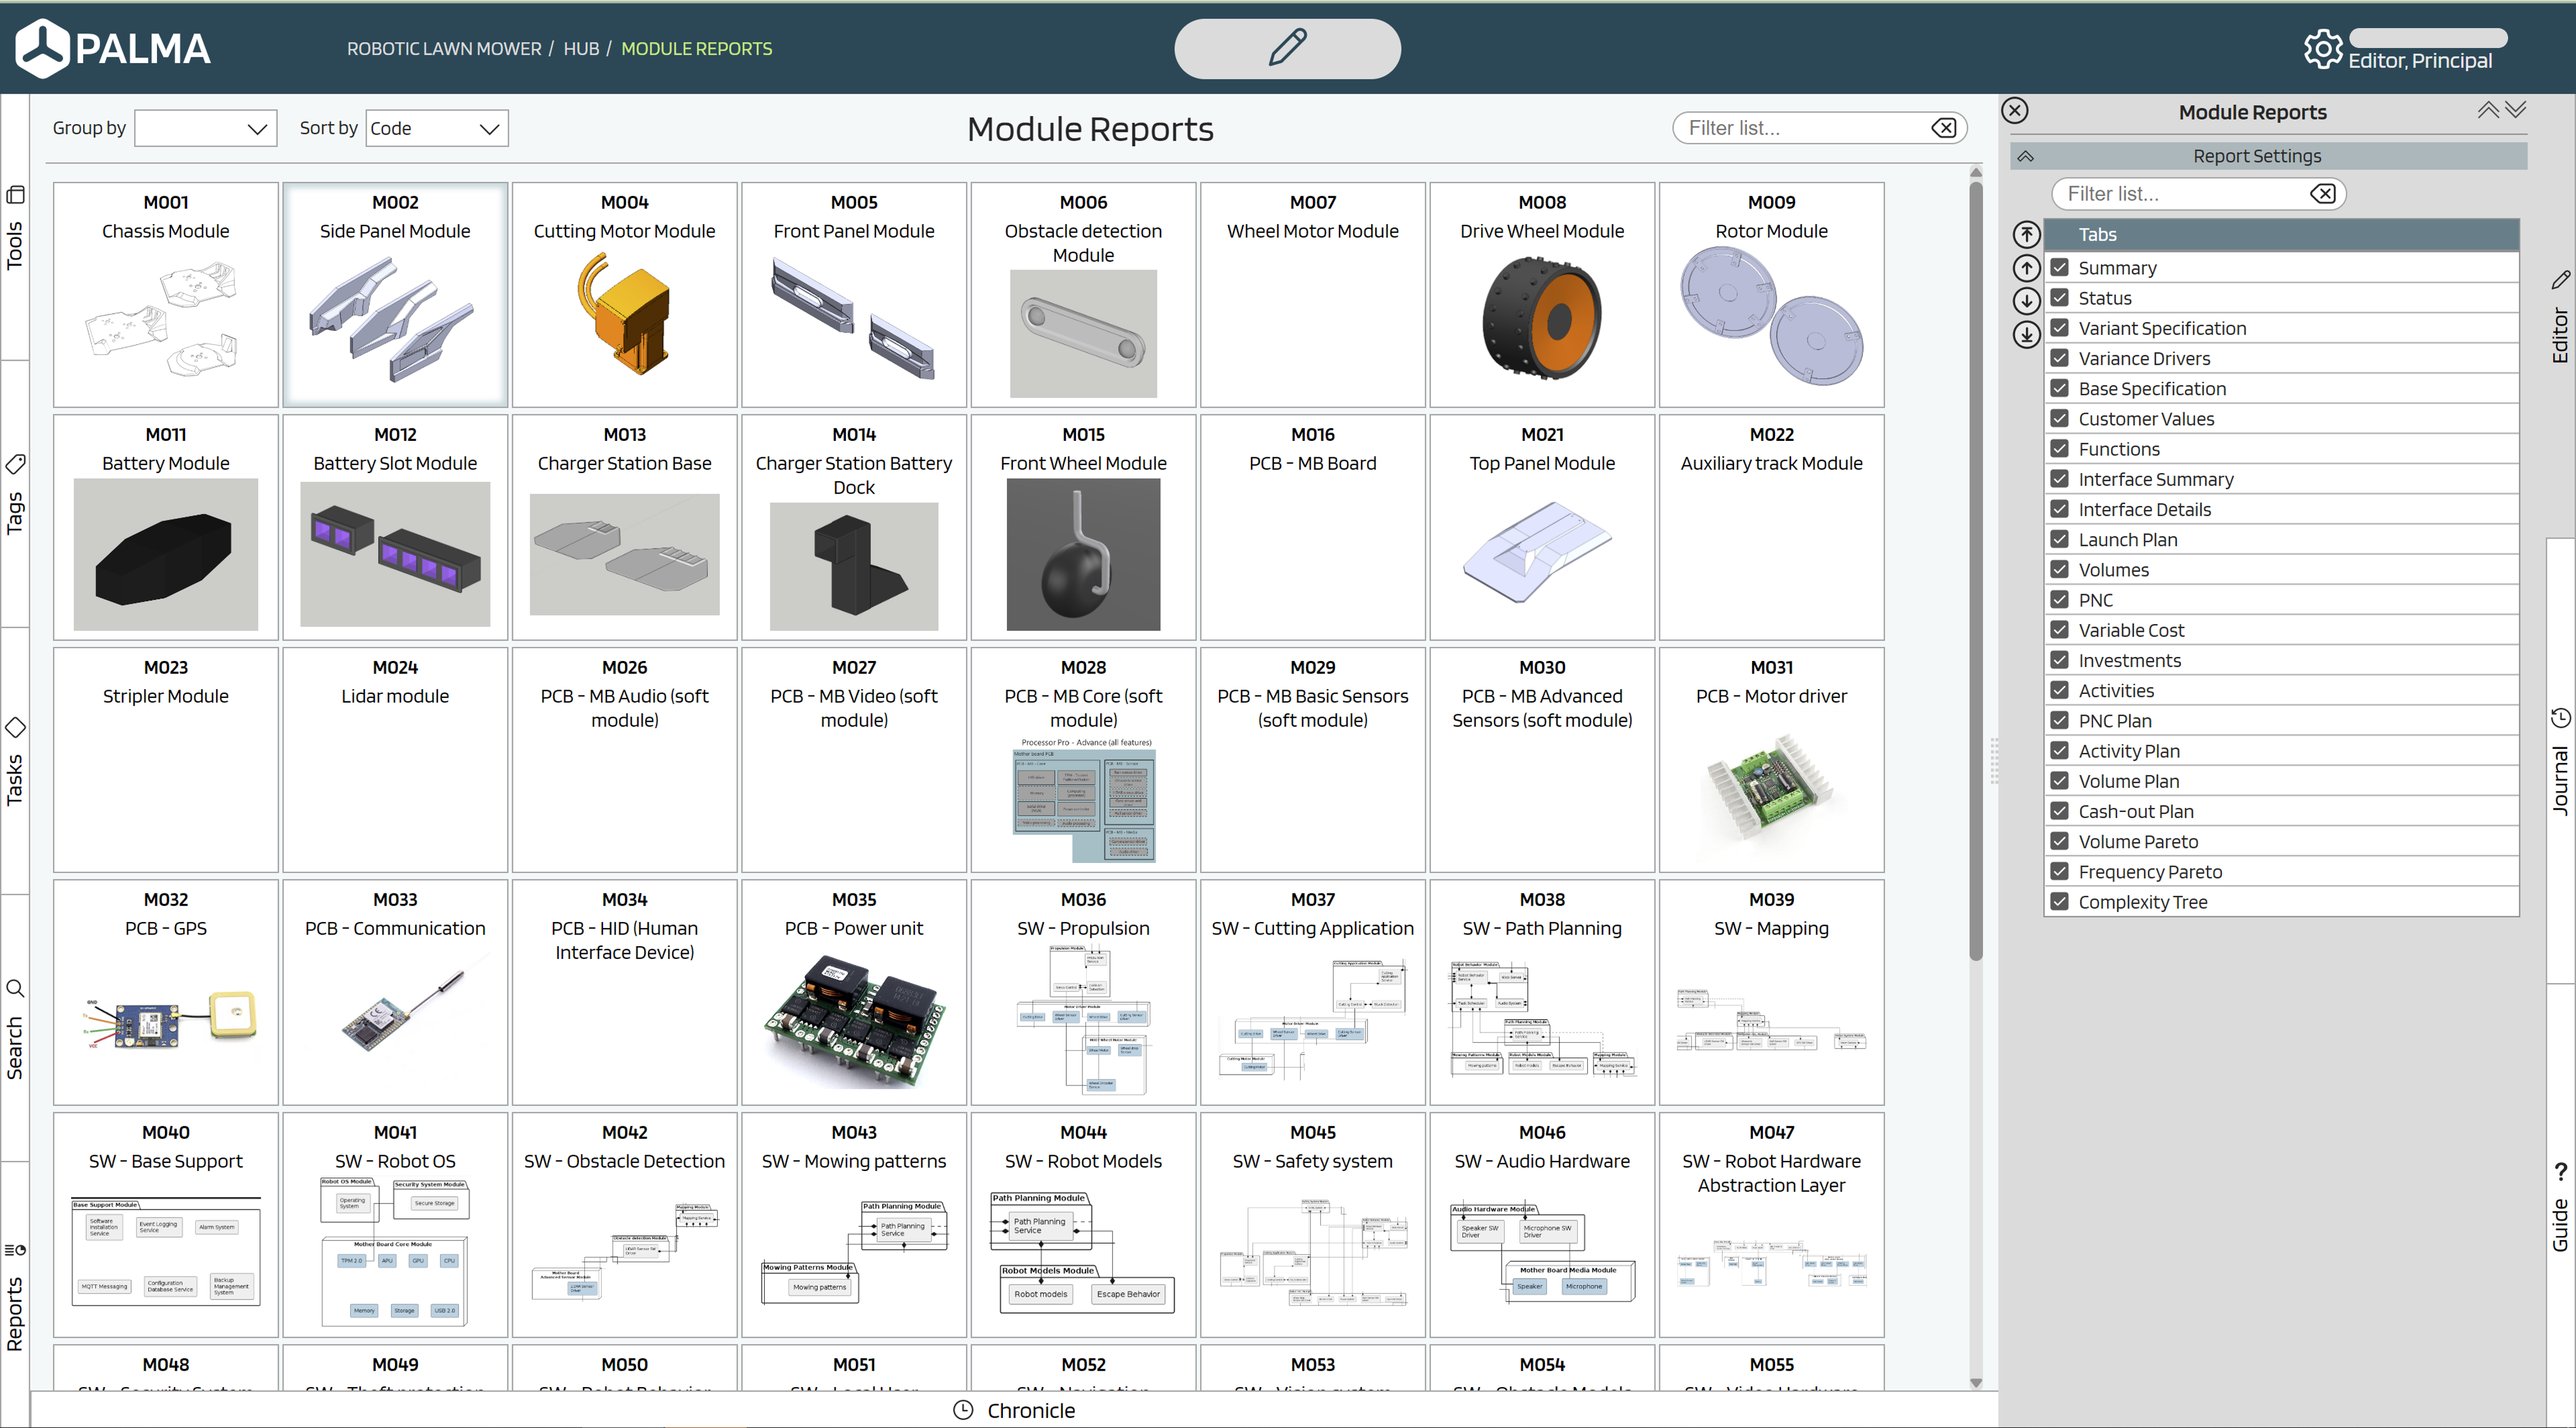Viewport: 2576px width, 1428px height.
Task: Toggle the Launch Plan checkbox
Action: click(2060, 540)
